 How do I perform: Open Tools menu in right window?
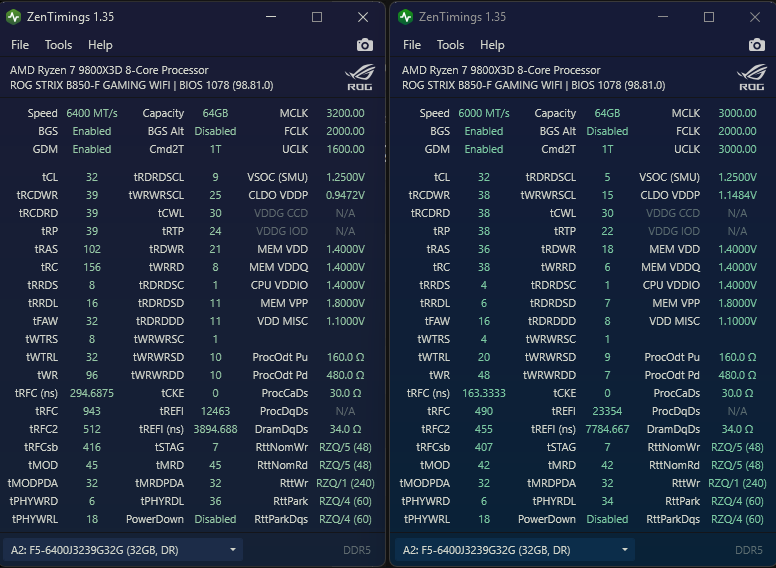[450, 45]
